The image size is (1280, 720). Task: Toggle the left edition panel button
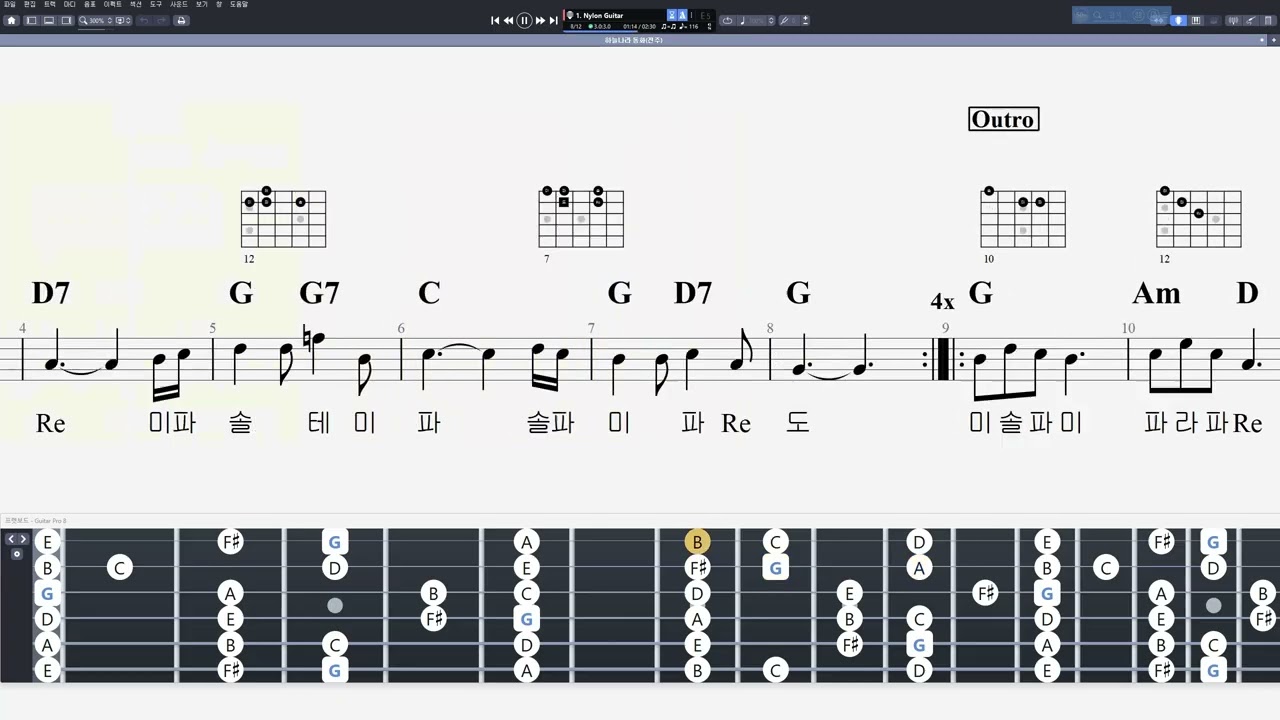pyautogui.click(x=31, y=20)
